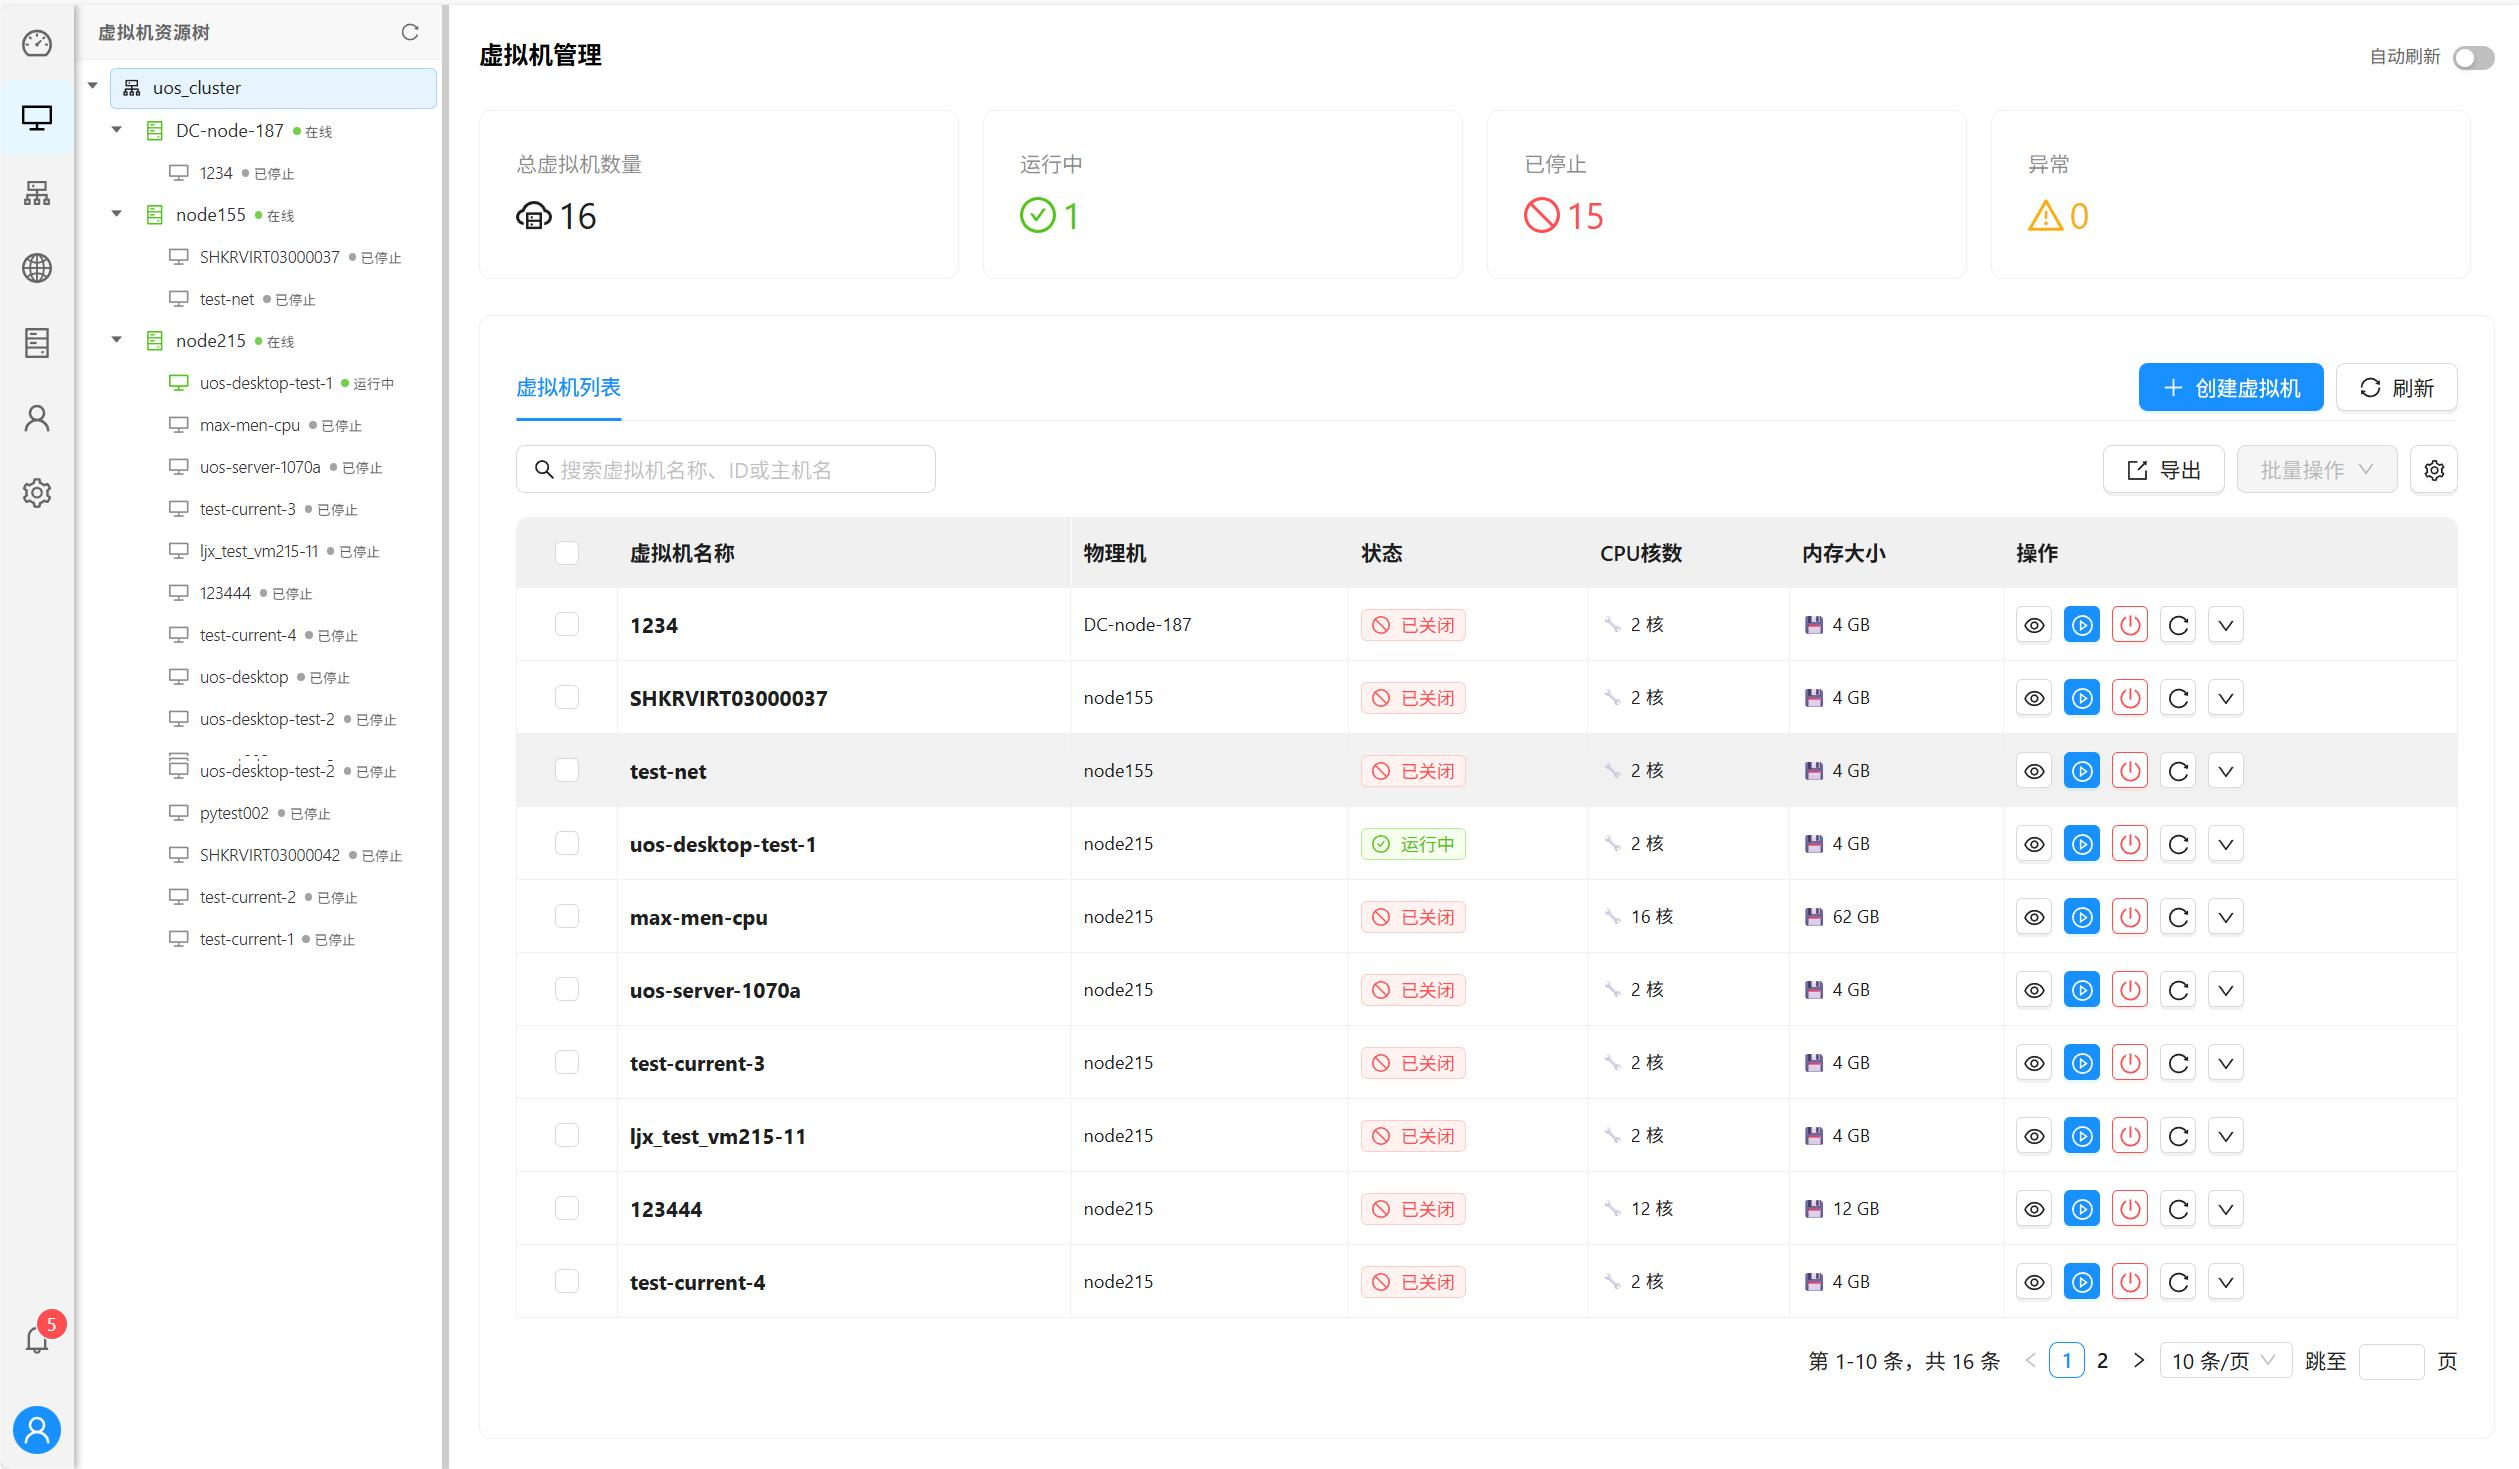
Task: Click the 创建虚拟机 button
Action: (x=2230, y=387)
